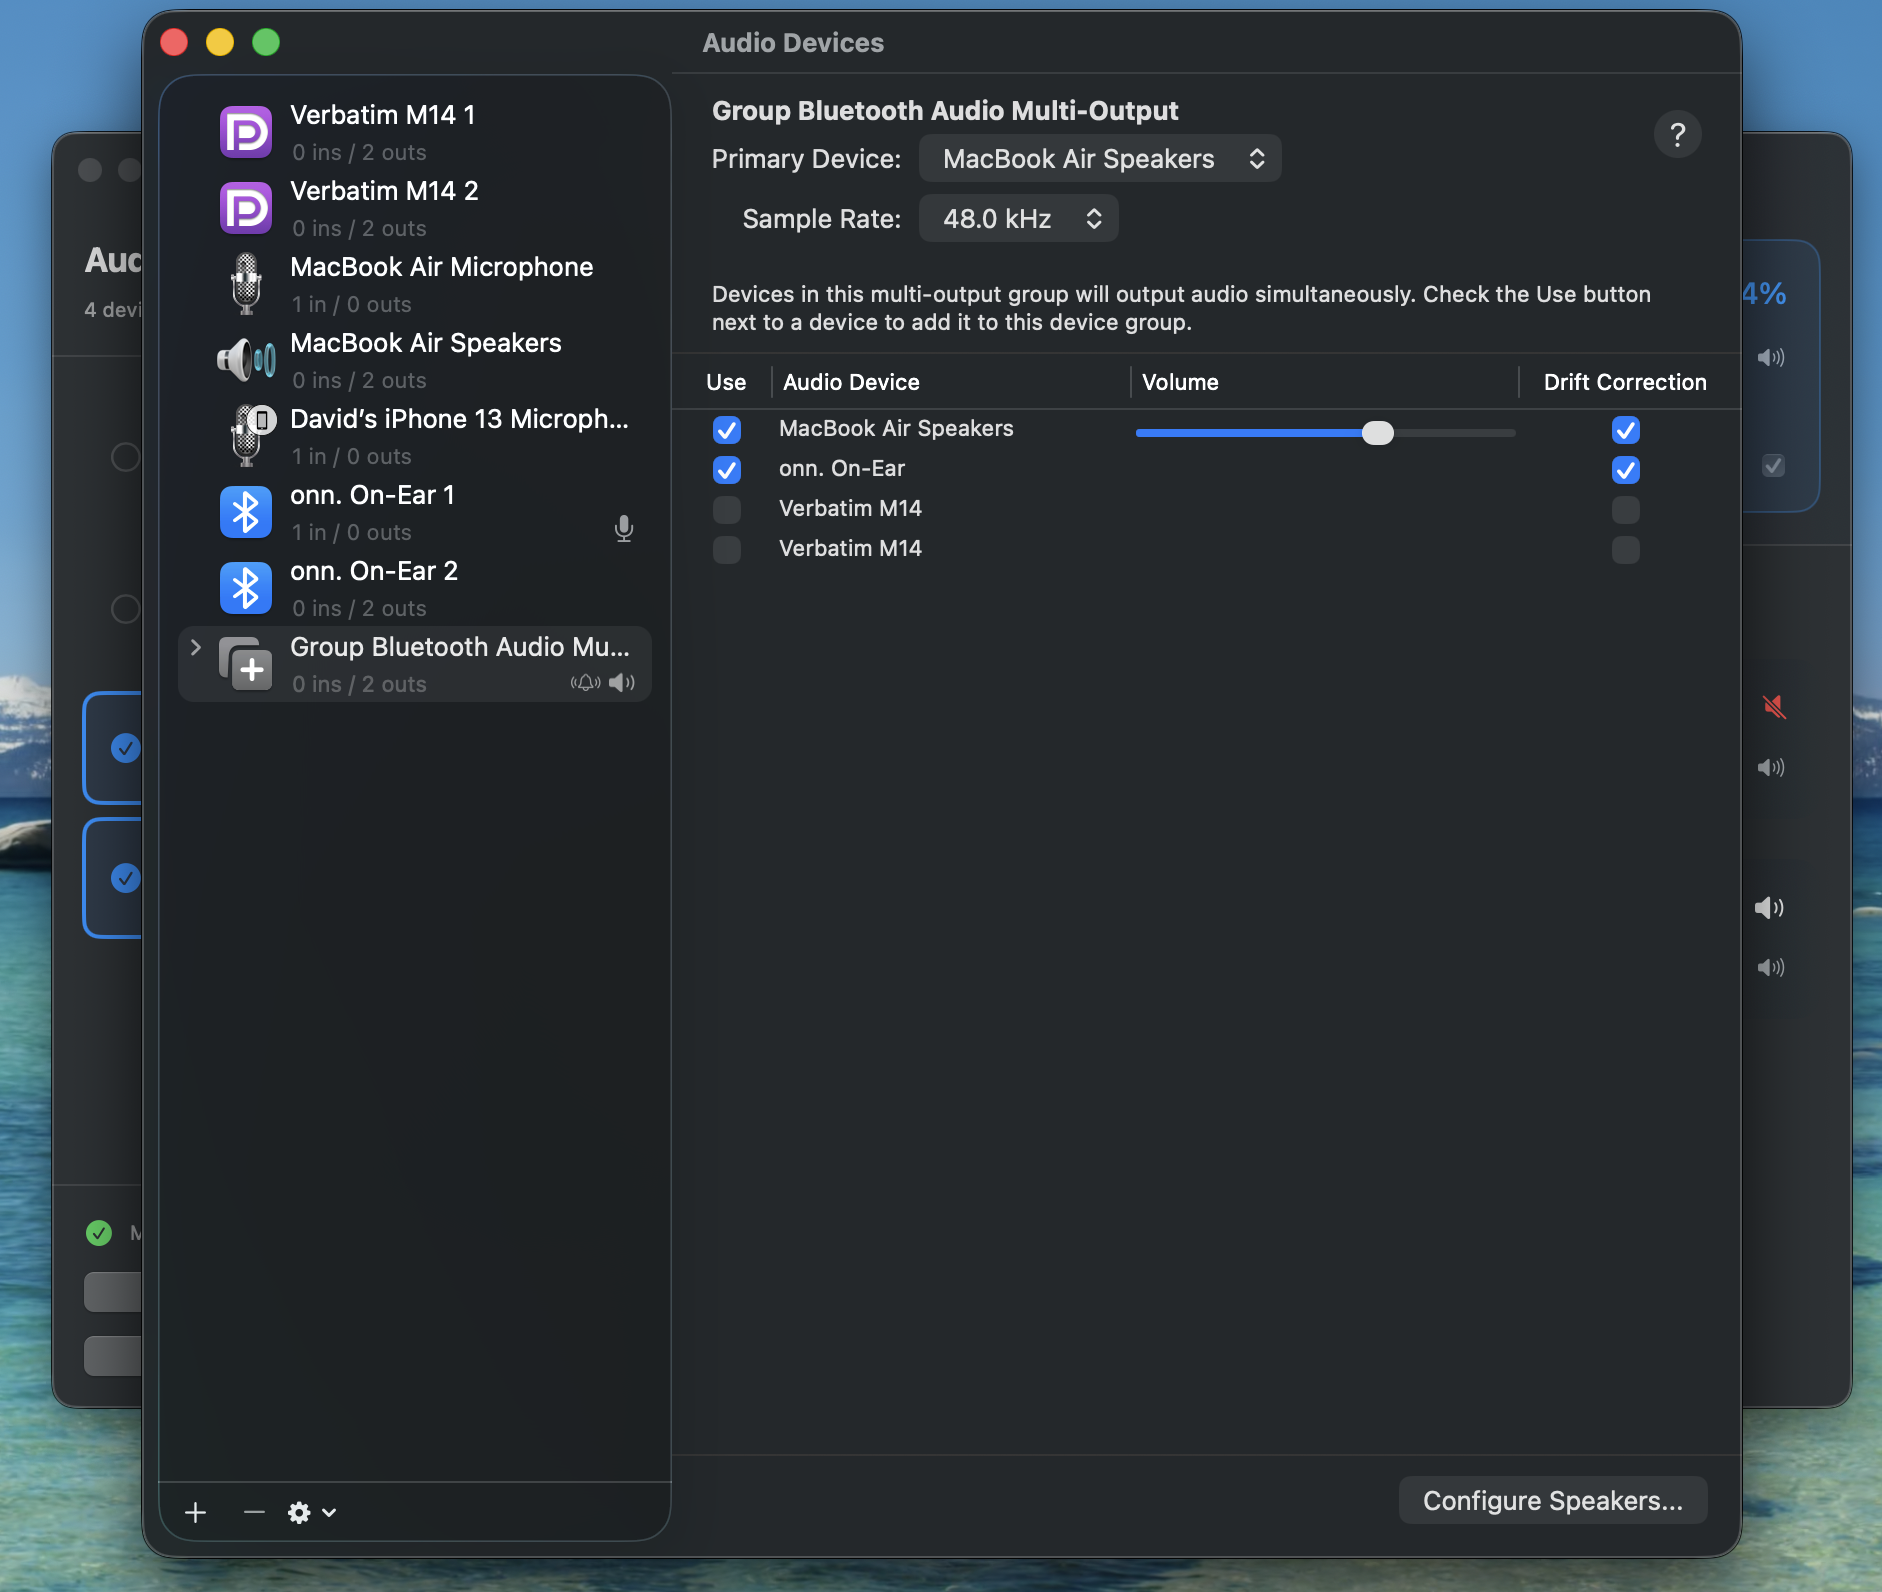The width and height of the screenshot is (1882, 1592).
Task: Click the onn. On-Ear 1 Bluetooth icon
Action: 245,512
